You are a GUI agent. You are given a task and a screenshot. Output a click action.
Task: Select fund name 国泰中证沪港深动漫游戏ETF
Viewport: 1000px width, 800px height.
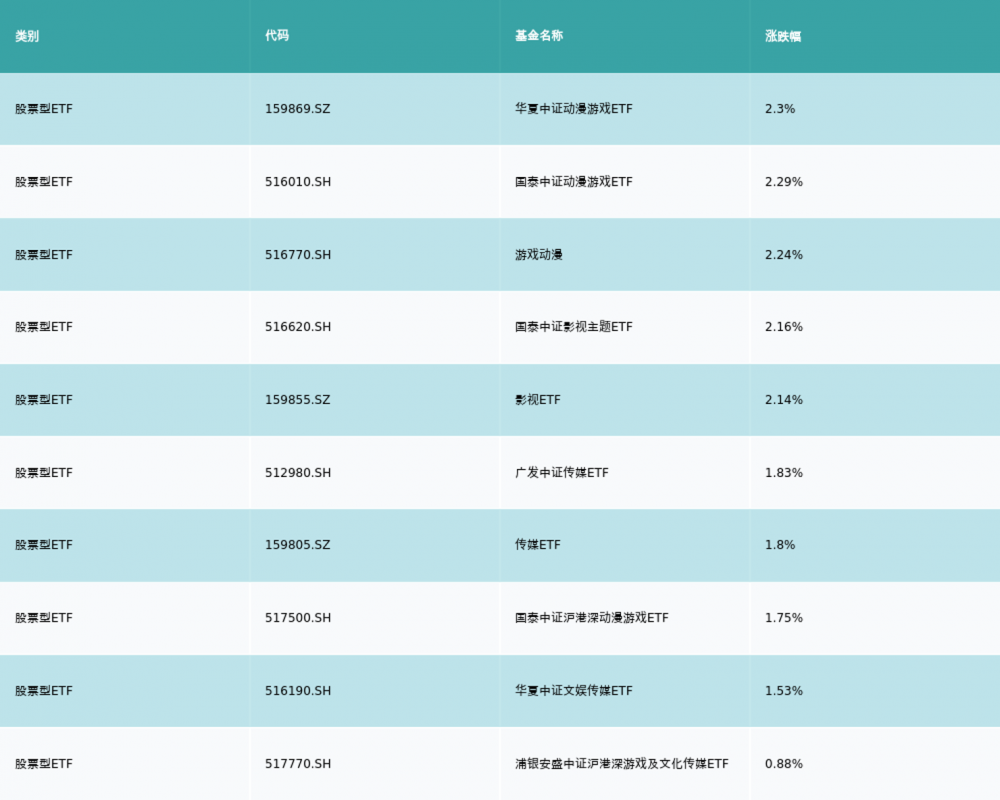point(592,618)
